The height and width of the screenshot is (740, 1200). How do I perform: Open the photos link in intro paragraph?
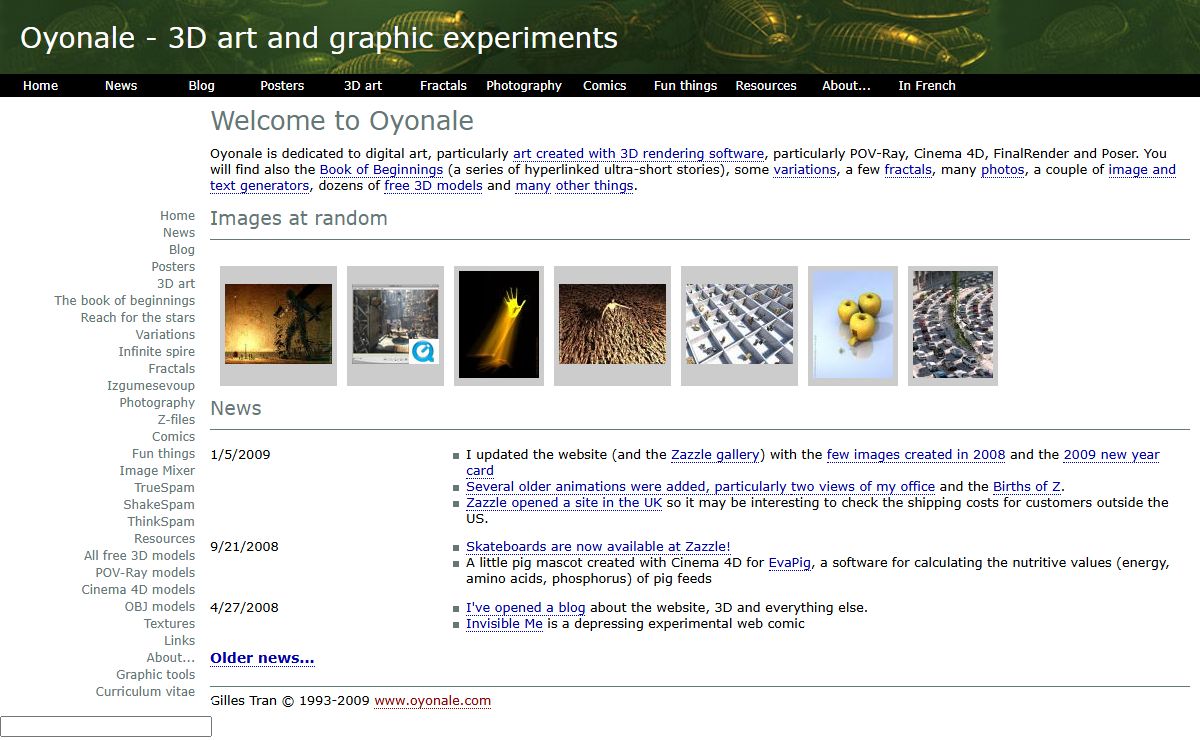point(1003,170)
